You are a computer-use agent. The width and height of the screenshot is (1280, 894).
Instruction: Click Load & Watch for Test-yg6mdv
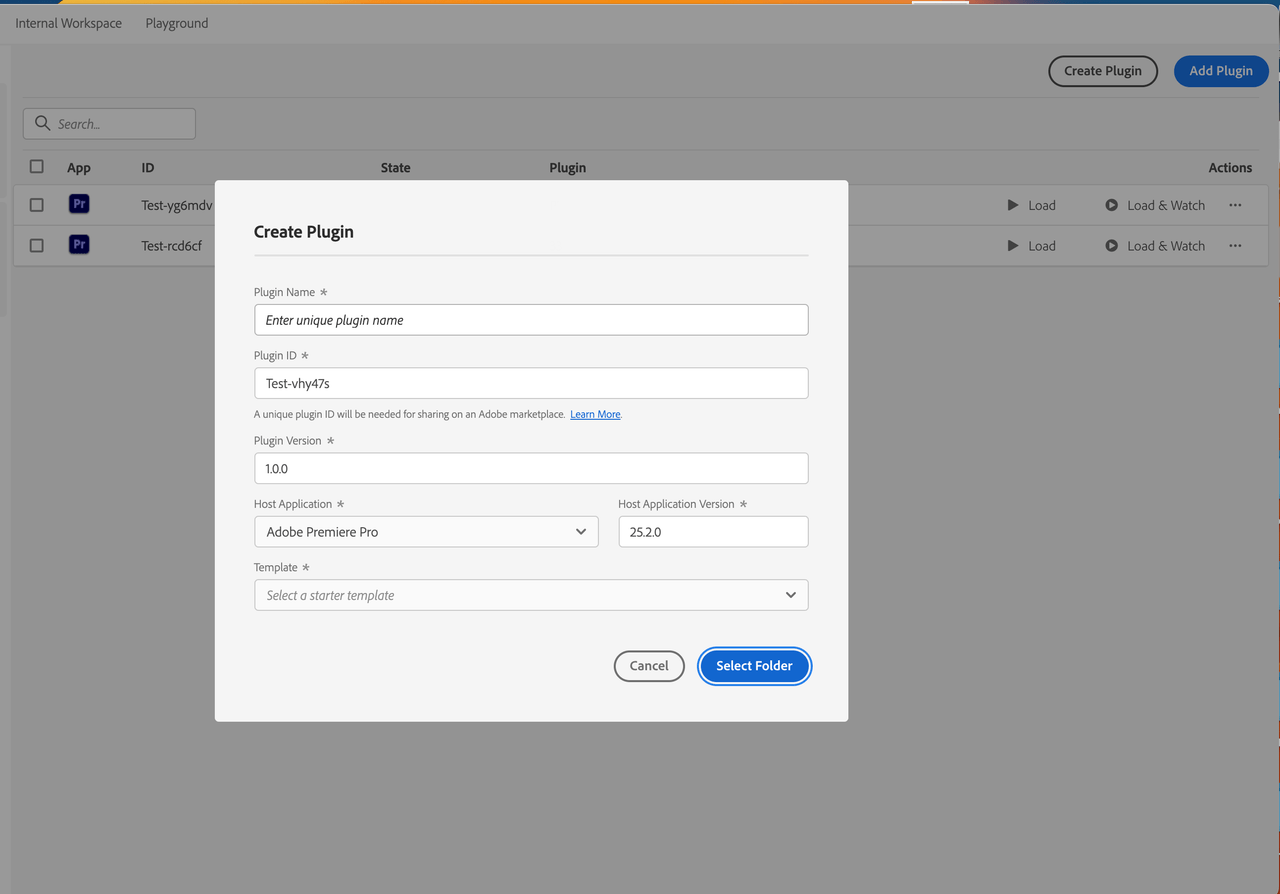pos(1155,205)
